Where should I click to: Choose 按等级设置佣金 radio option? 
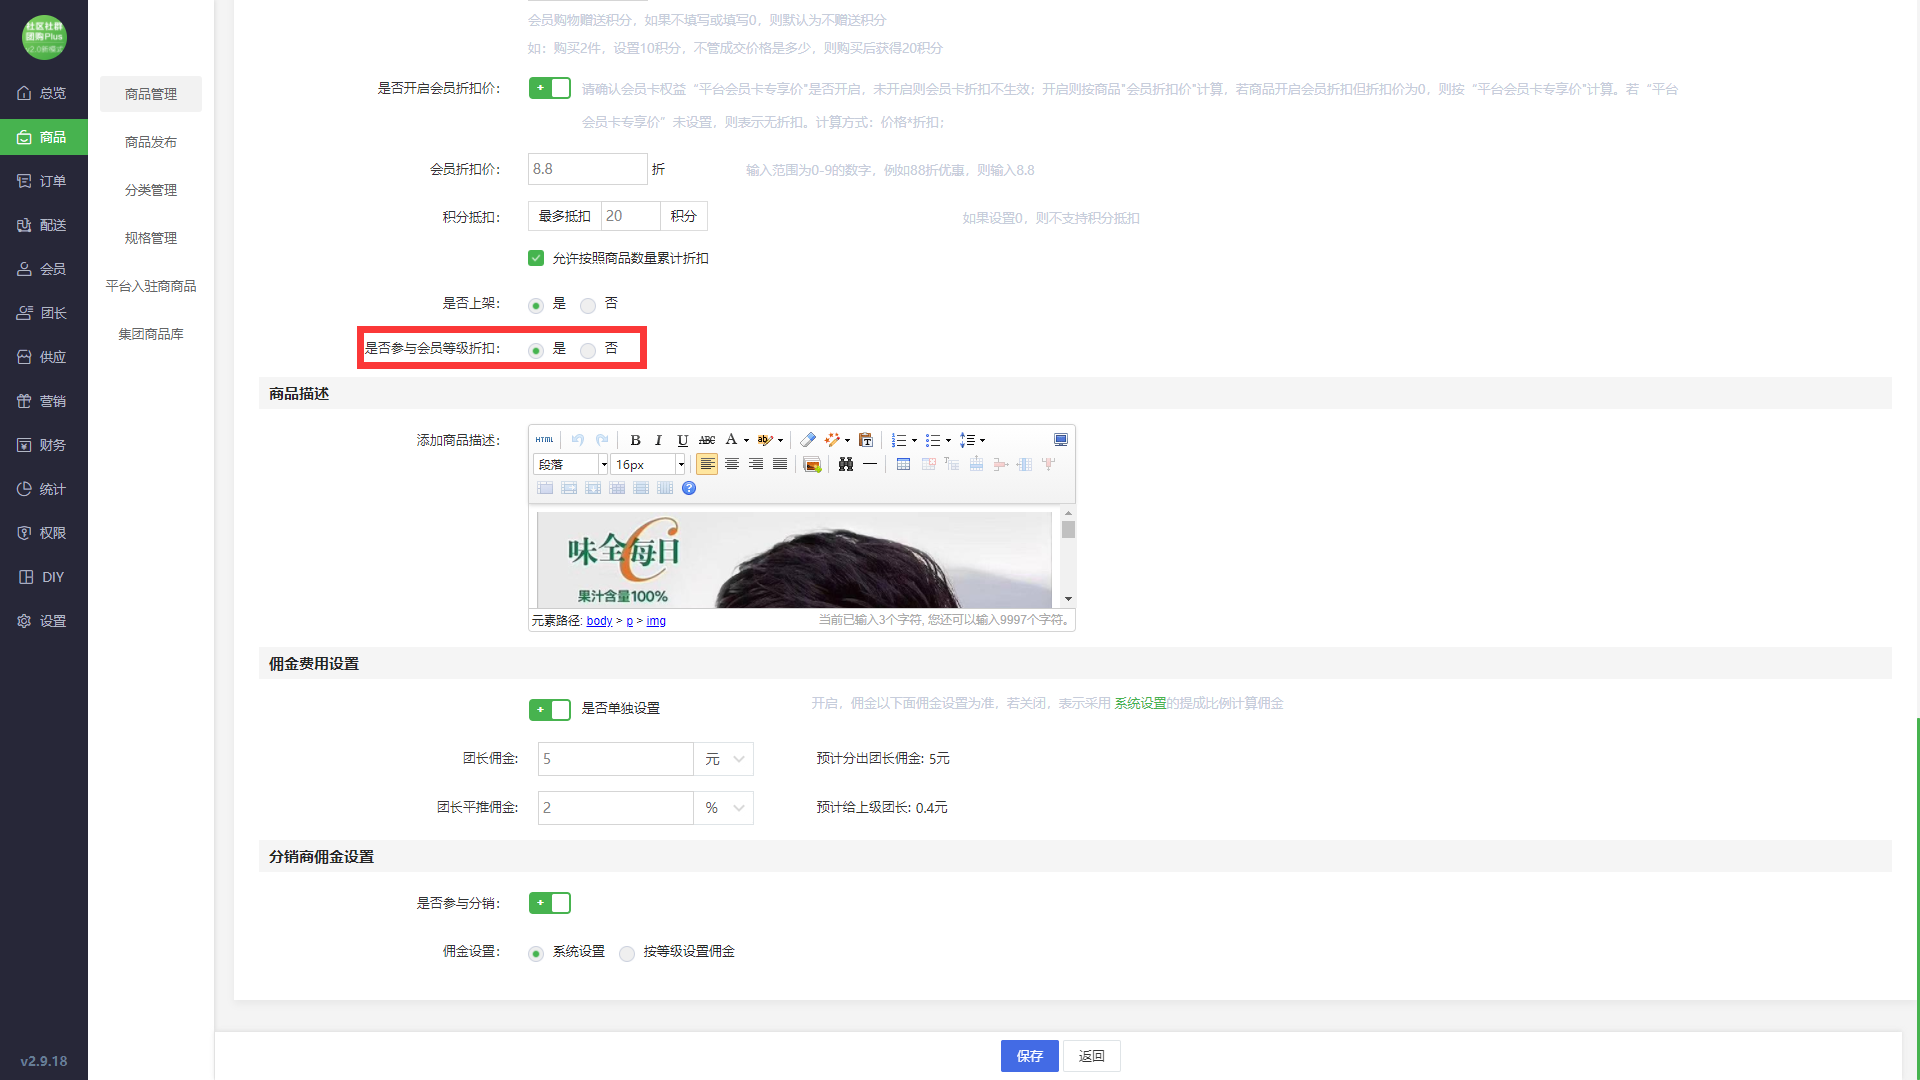pos(627,953)
